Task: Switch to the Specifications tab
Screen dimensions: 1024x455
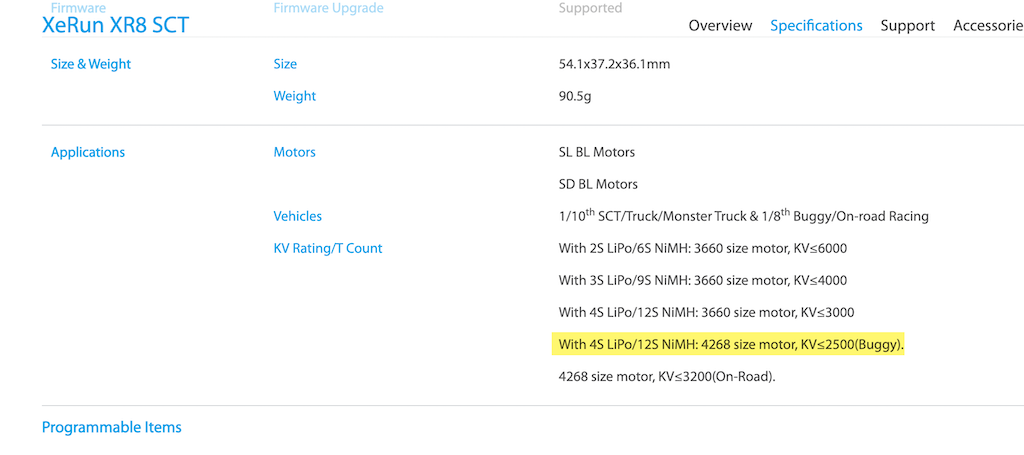Action: click(x=816, y=25)
